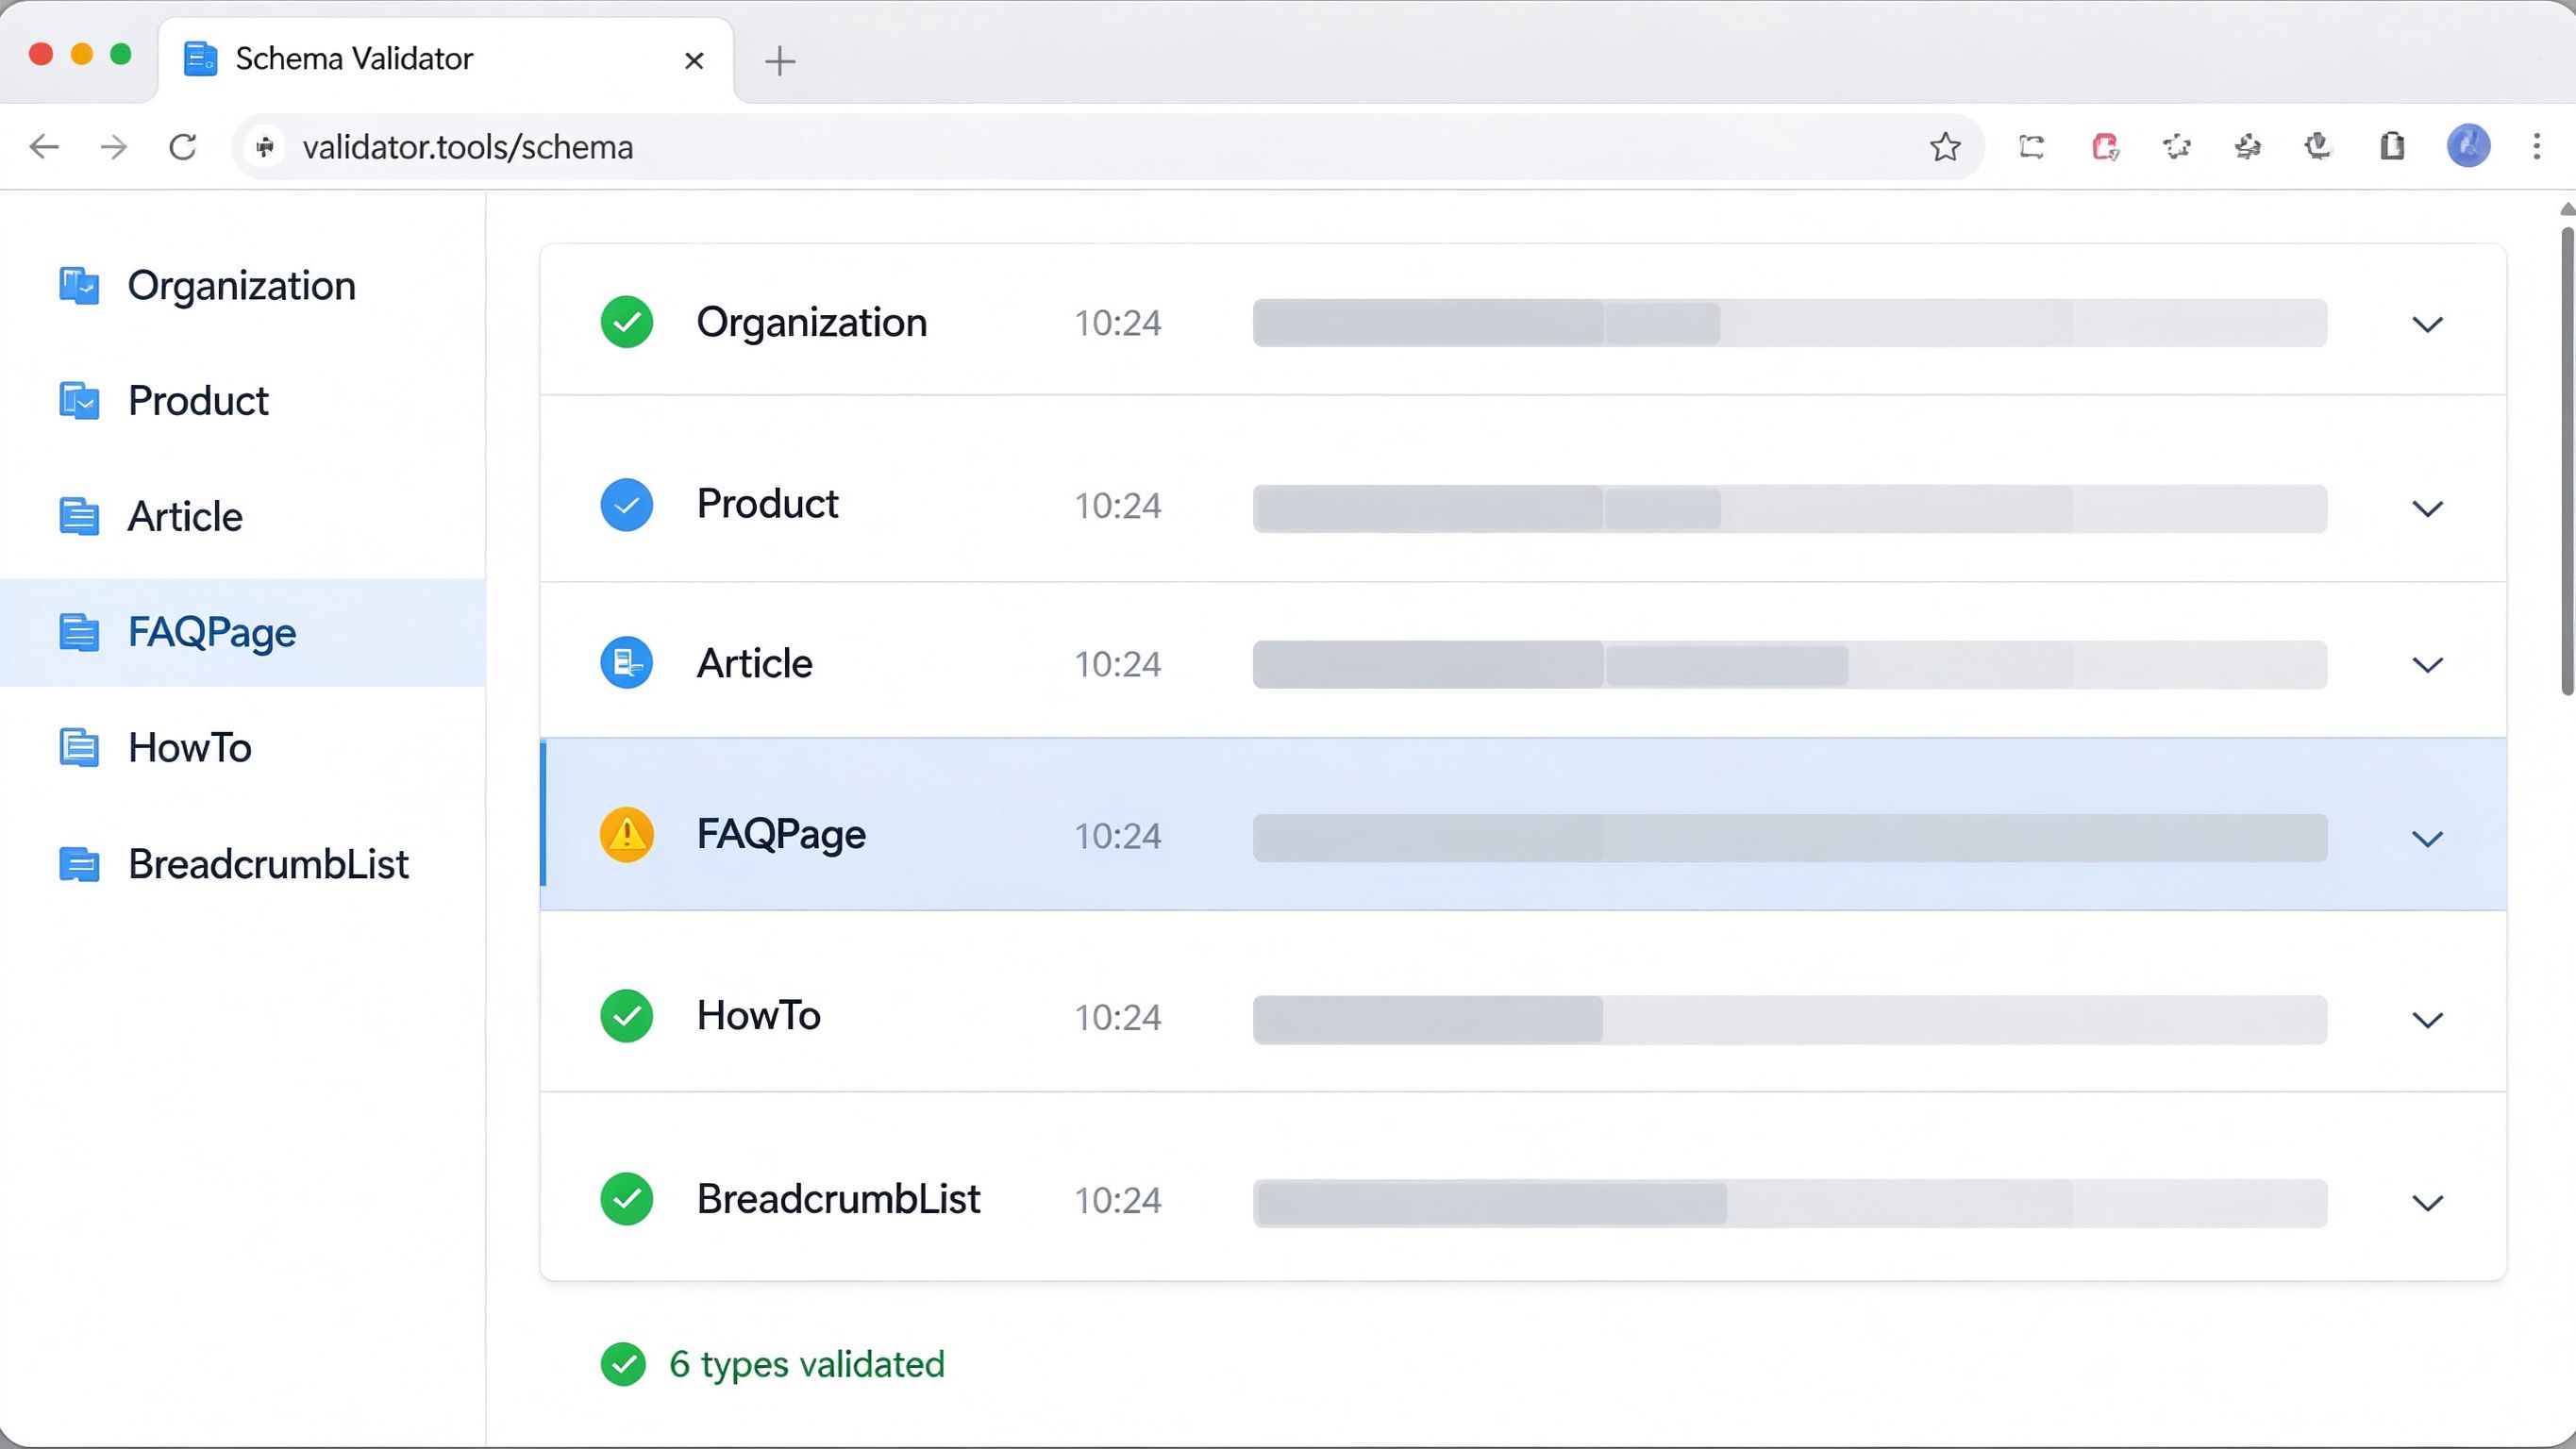This screenshot has height=1449, width=2576.
Task: Click the FAQPage row title text
Action: click(781, 835)
